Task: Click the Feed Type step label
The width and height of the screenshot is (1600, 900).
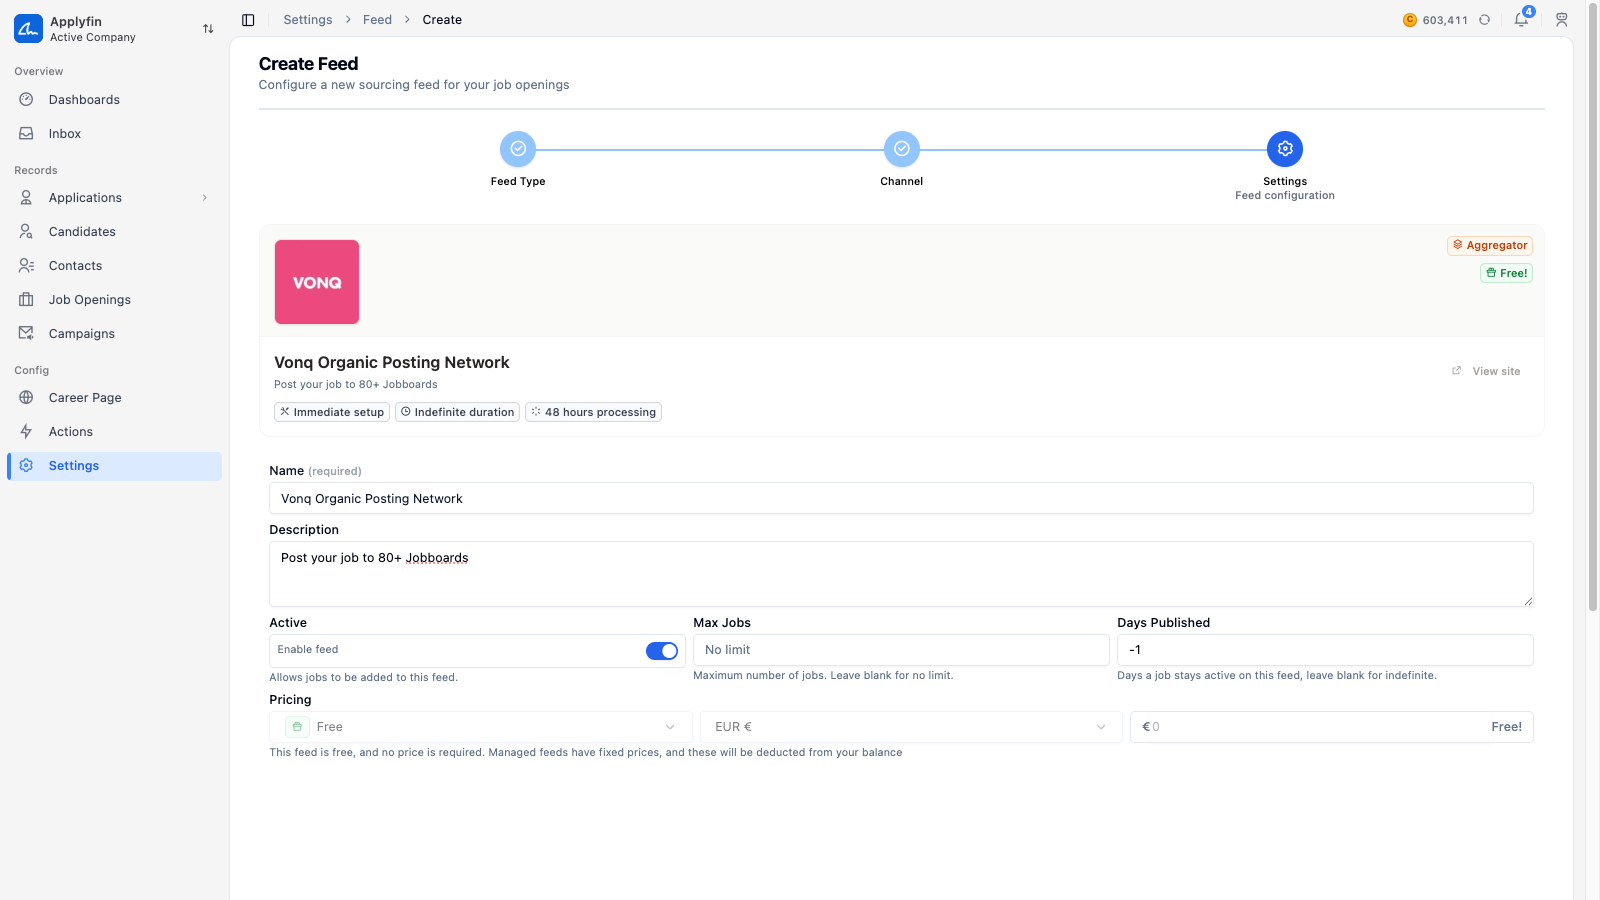Action: tap(518, 182)
